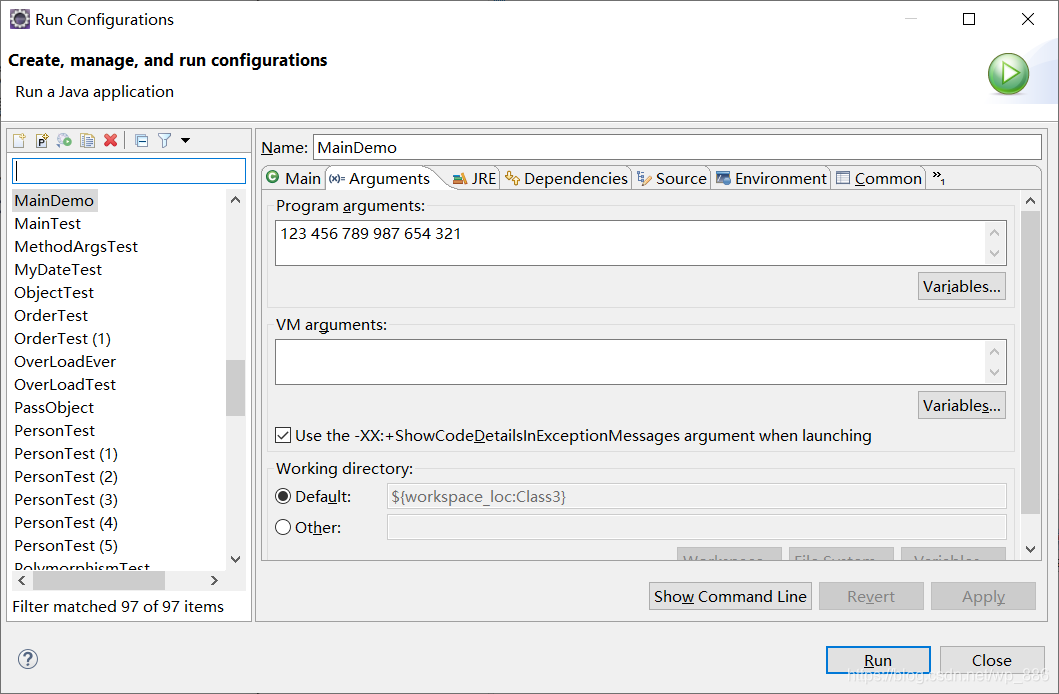Select the PersonTest (5) configuration
The width and height of the screenshot is (1059, 694).
[x=66, y=545]
